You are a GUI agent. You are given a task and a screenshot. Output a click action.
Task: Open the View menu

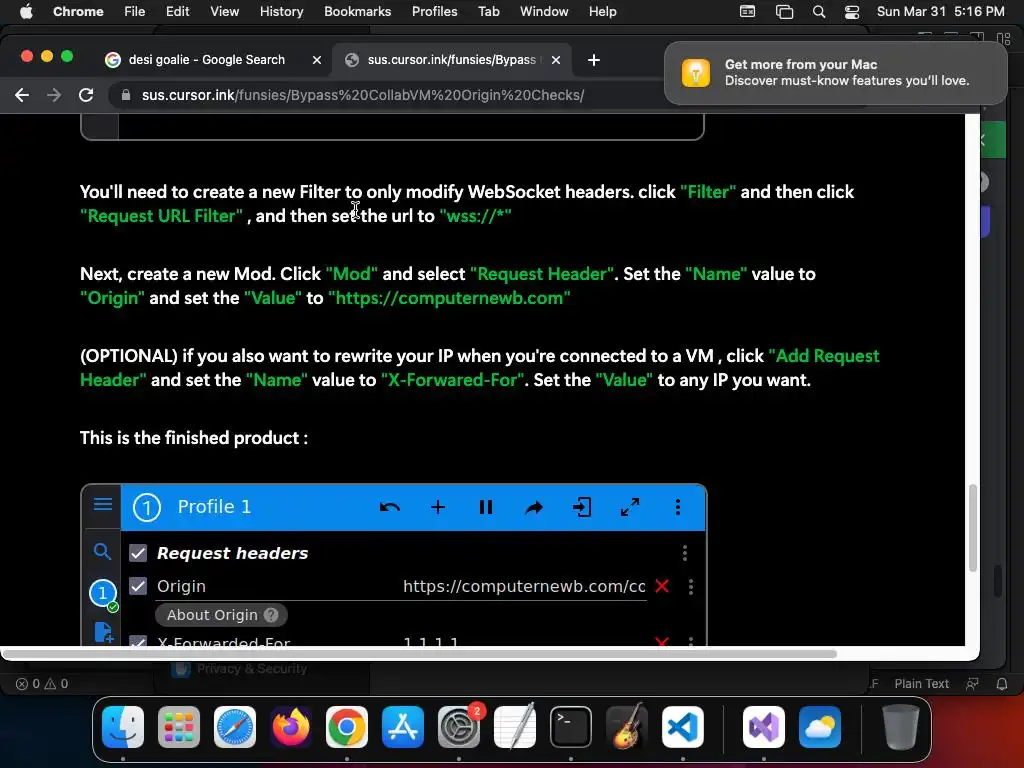224,12
